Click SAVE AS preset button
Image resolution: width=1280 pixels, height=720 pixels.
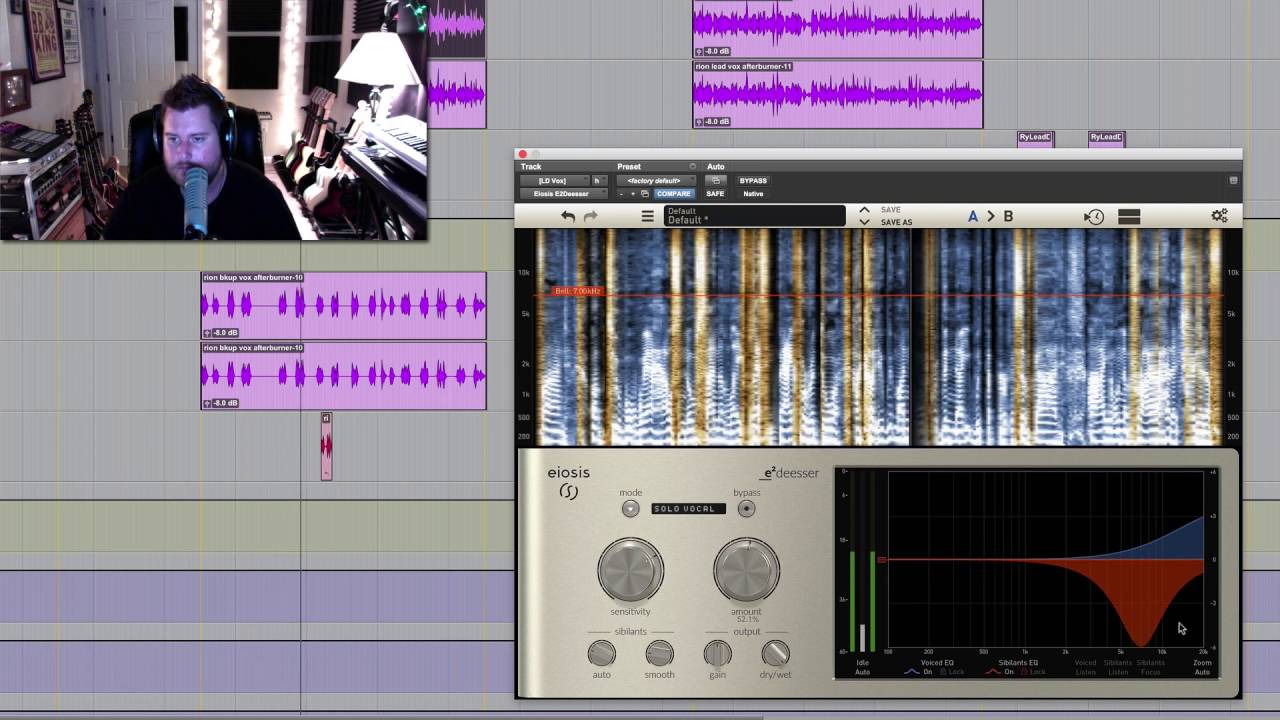896,222
